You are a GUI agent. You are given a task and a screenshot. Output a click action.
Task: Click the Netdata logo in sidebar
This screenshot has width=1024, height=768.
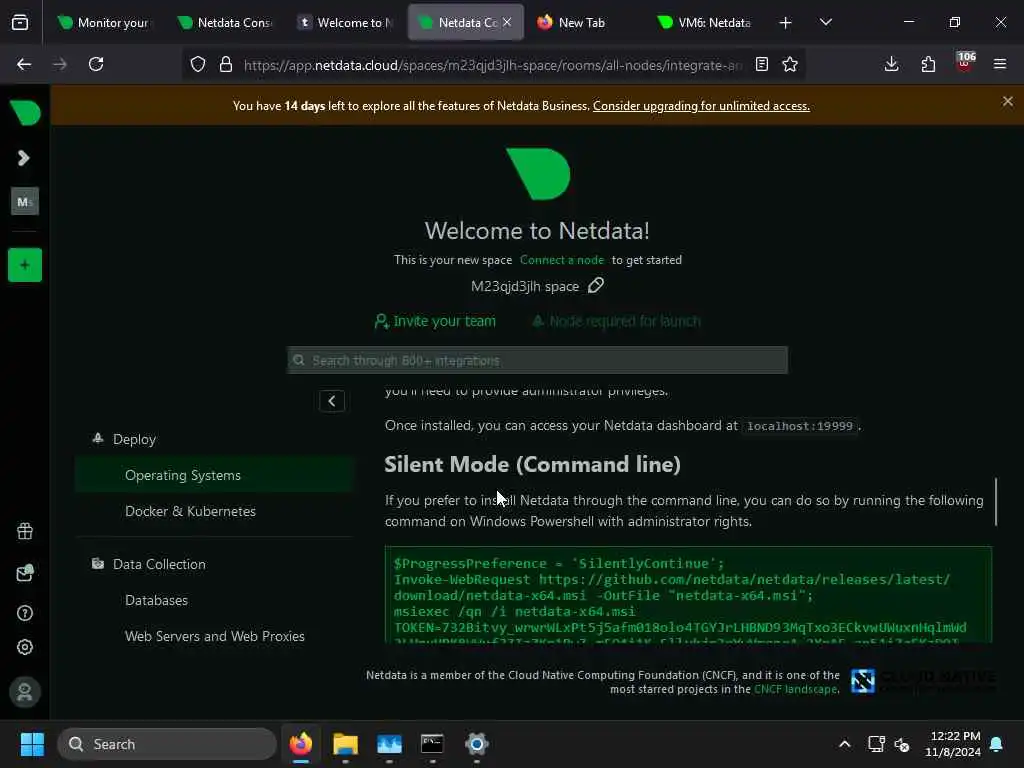click(25, 112)
